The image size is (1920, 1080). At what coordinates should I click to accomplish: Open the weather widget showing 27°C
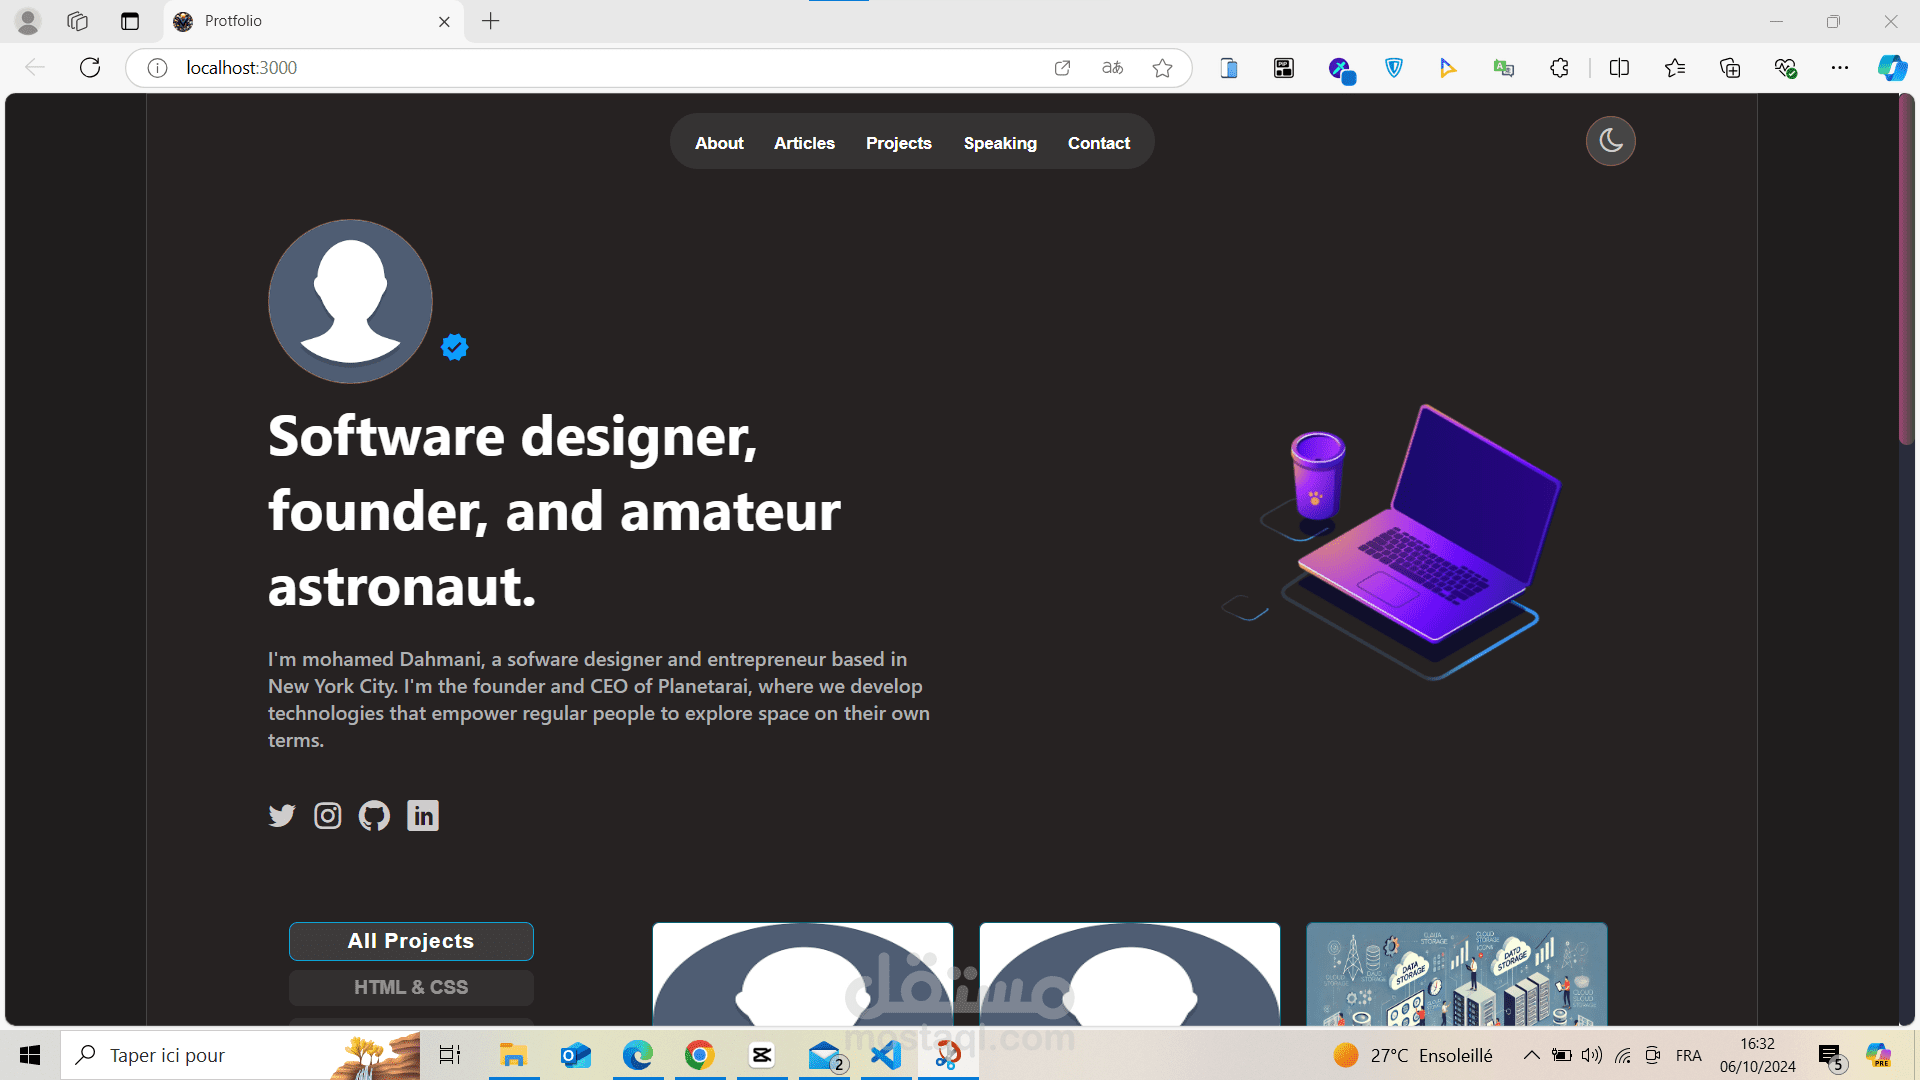pyautogui.click(x=1413, y=1055)
